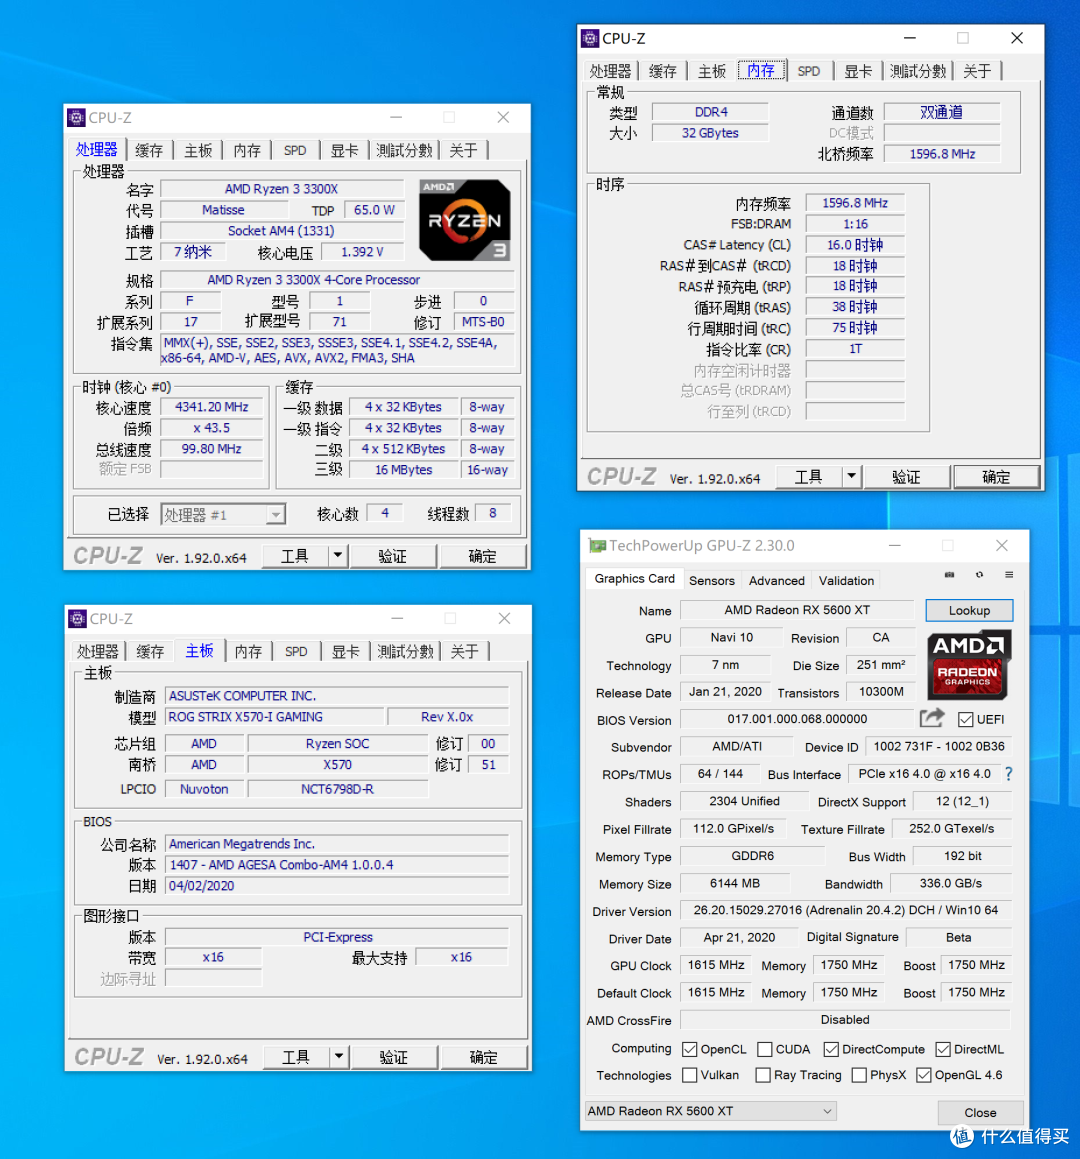
Task: Toggle the OpenGL 4.6 checkbox
Action: pos(923,1075)
